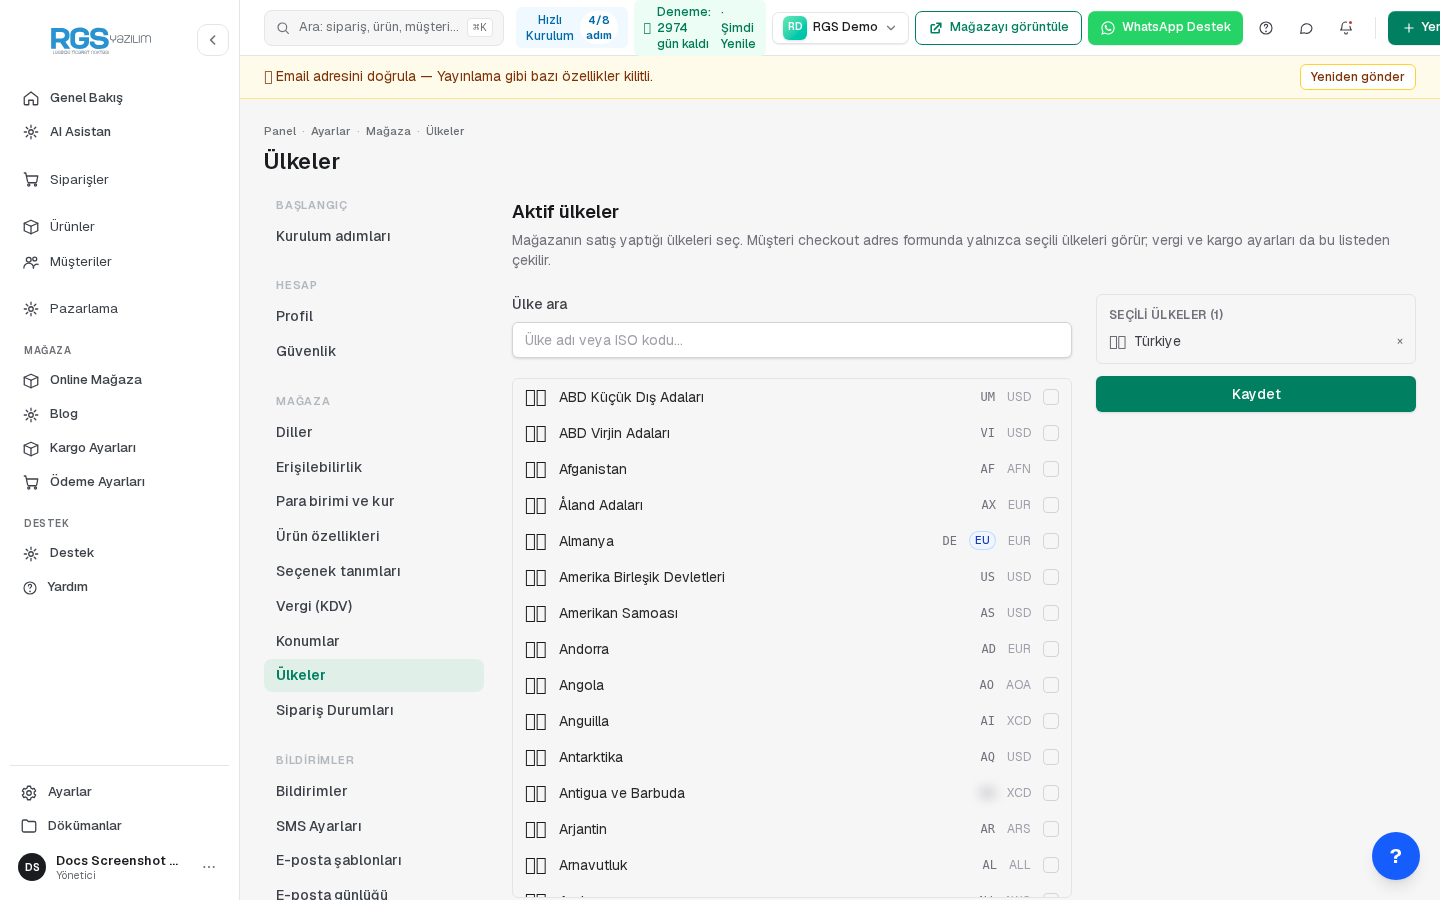This screenshot has width=1440, height=900.
Task: Click the blue floating help question-mark button
Action: tap(1396, 856)
